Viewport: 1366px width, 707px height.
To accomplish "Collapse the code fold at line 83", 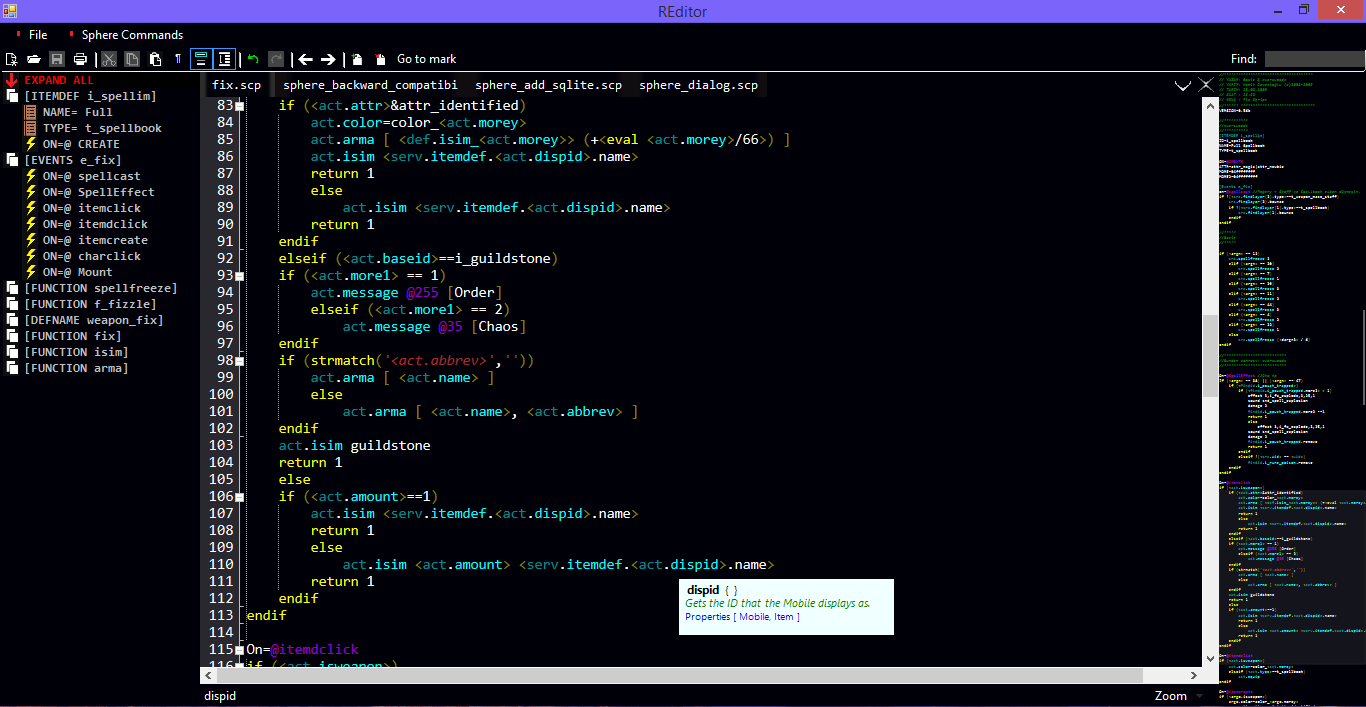I will click(x=240, y=105).
